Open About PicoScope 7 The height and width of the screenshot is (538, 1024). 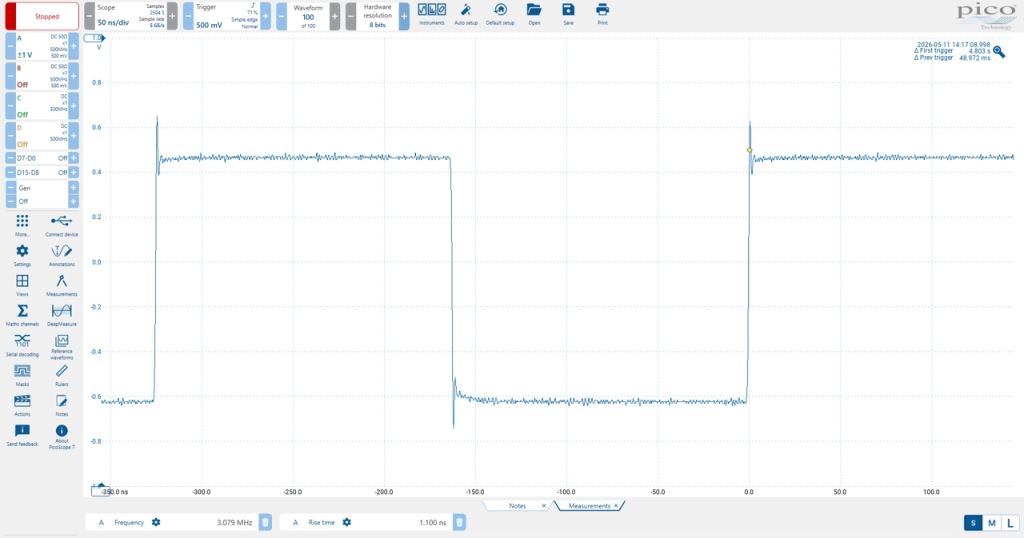(61, 436)
